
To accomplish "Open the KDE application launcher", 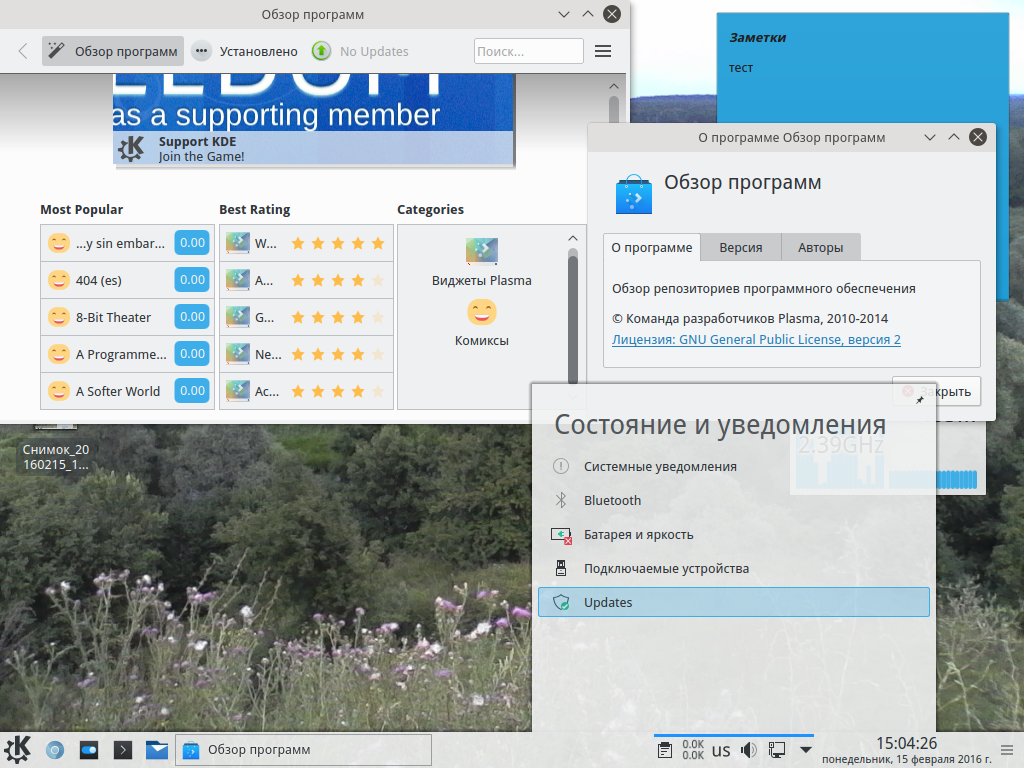I will coord(18,749).
